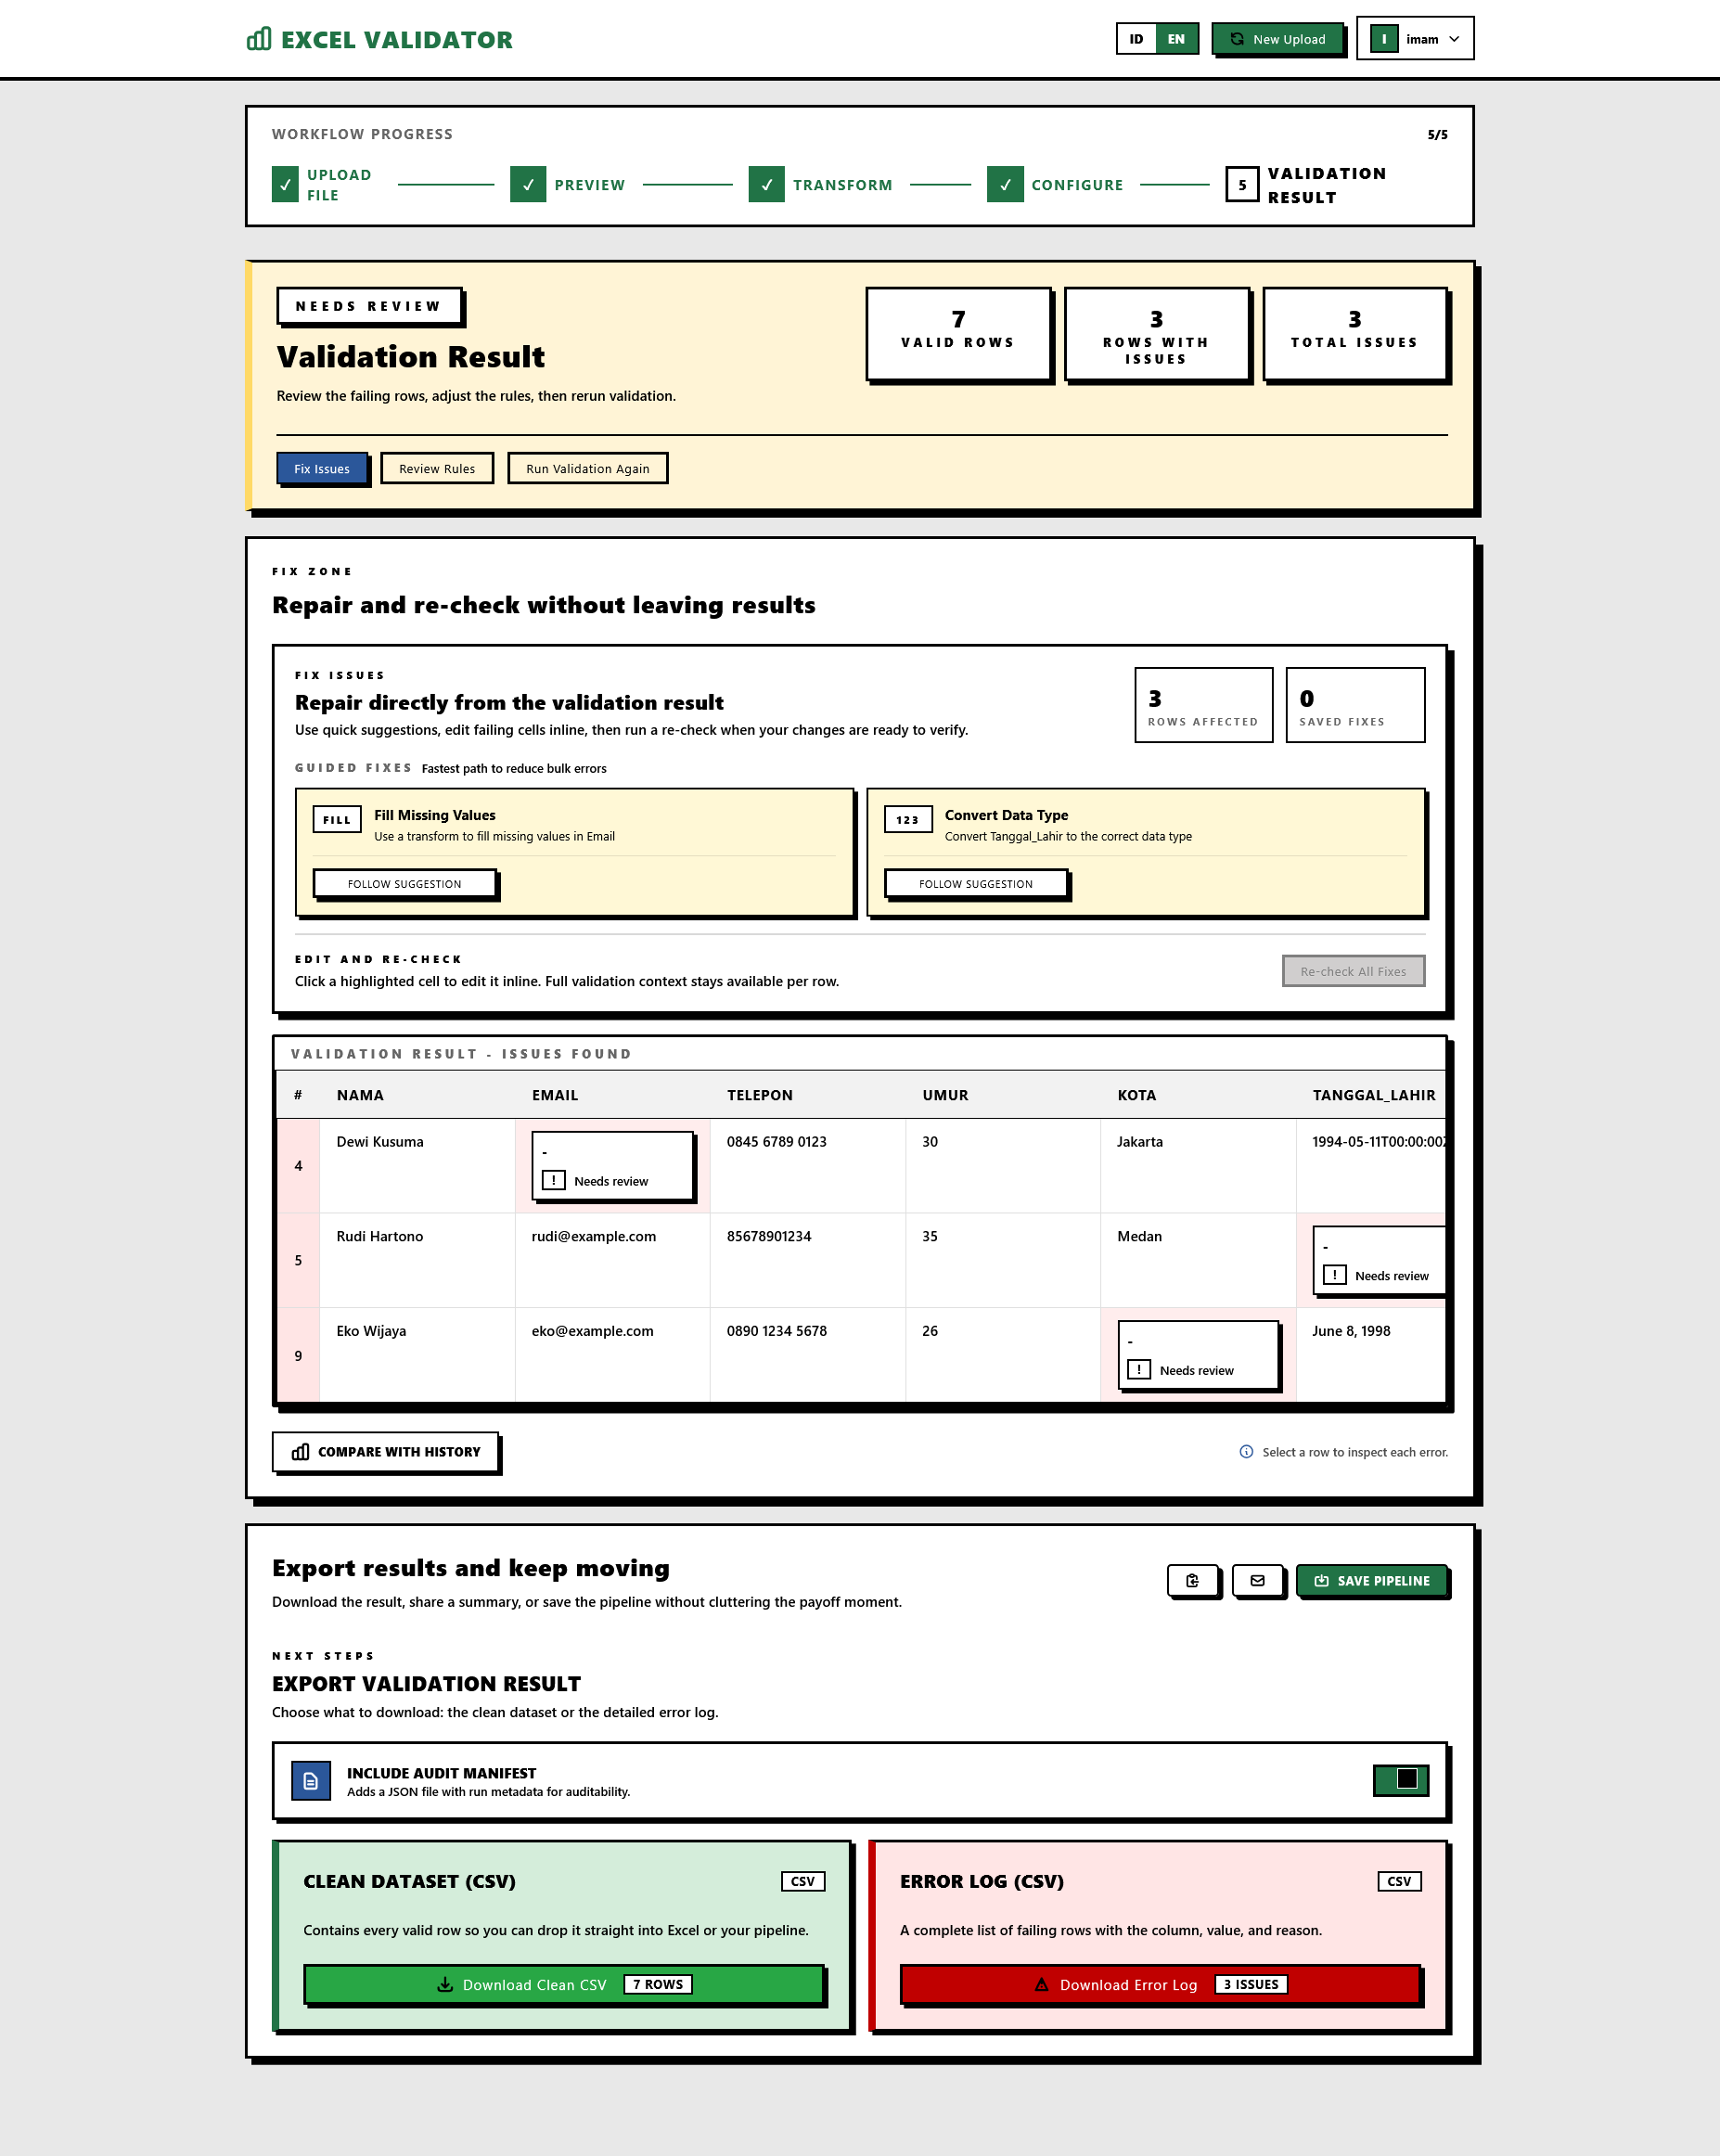The height and width of the screenshot is (2156, 1720).
Task: Edit the Email cell for Dewi Kusuma
Action: point(612,1166)
